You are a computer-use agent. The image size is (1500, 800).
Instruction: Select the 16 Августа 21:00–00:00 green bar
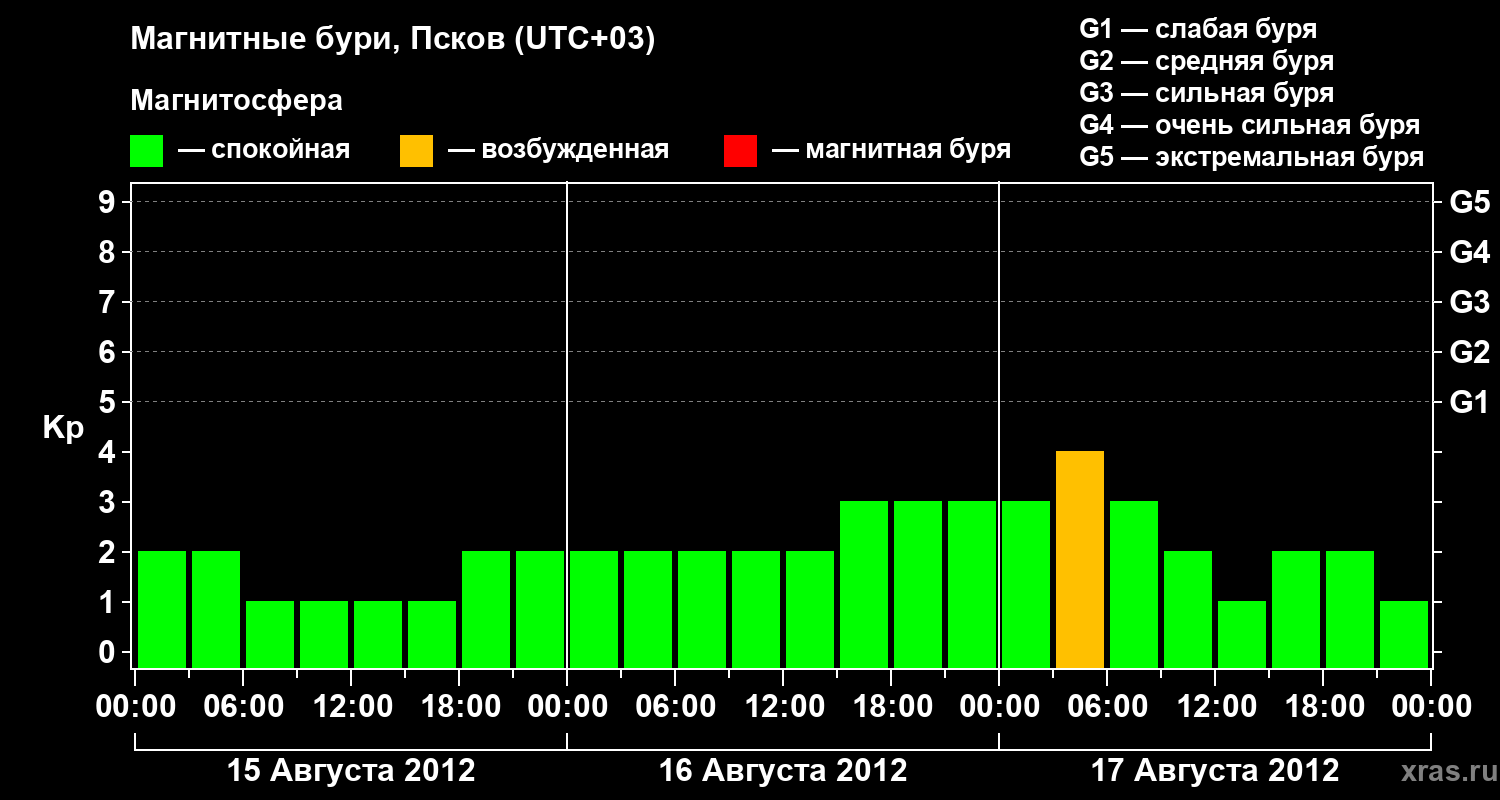coord(972,584)
